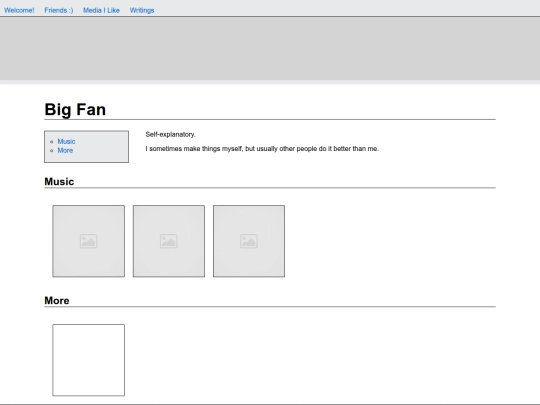540x405 pixels.
Task: Jump to More via the contents box link
Action: tap(65, 150)
